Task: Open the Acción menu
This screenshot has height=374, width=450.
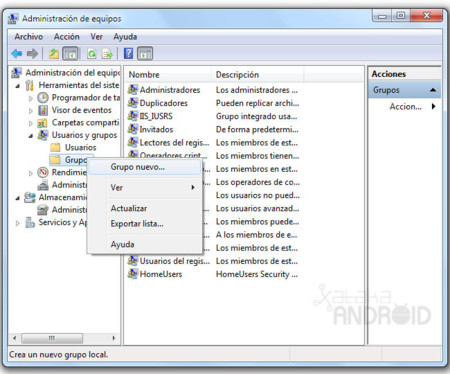Action: (67, 37)
